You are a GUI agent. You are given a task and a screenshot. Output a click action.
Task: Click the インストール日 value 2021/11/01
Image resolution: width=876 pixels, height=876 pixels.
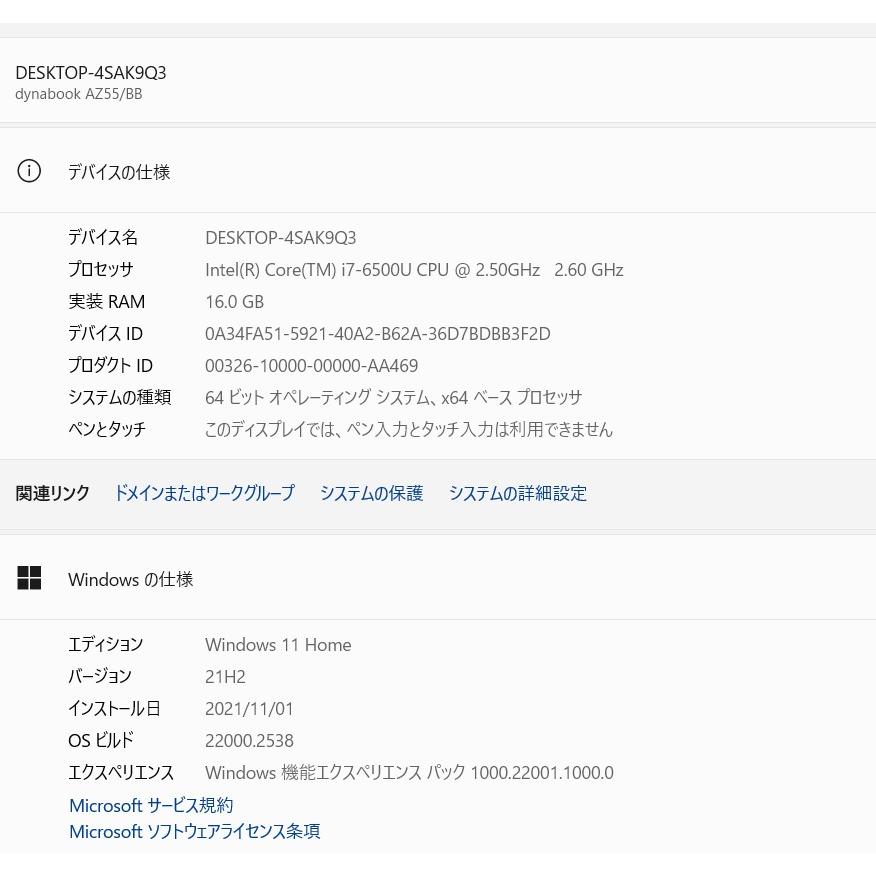point(249,708)
